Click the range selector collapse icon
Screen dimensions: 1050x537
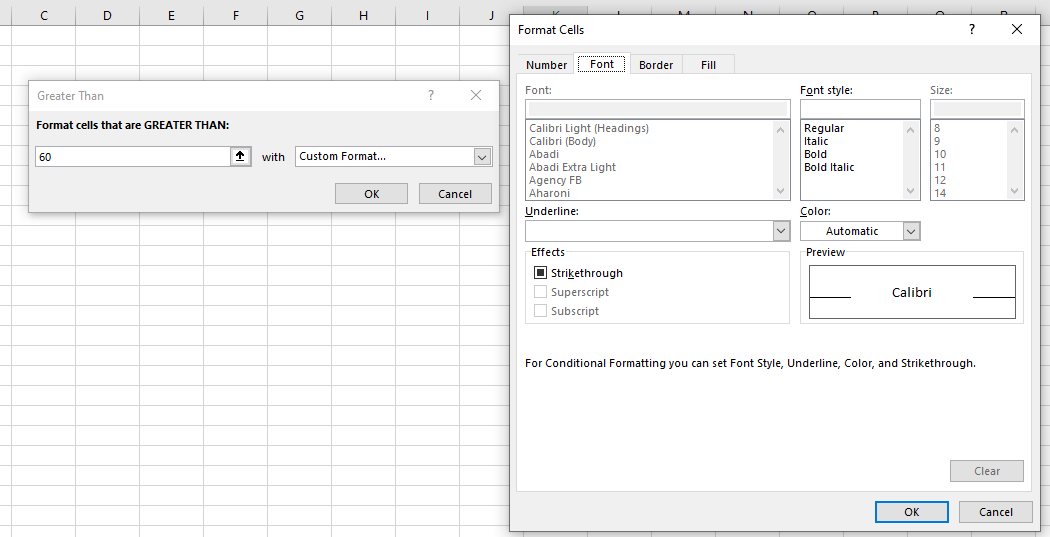(240, 157)
